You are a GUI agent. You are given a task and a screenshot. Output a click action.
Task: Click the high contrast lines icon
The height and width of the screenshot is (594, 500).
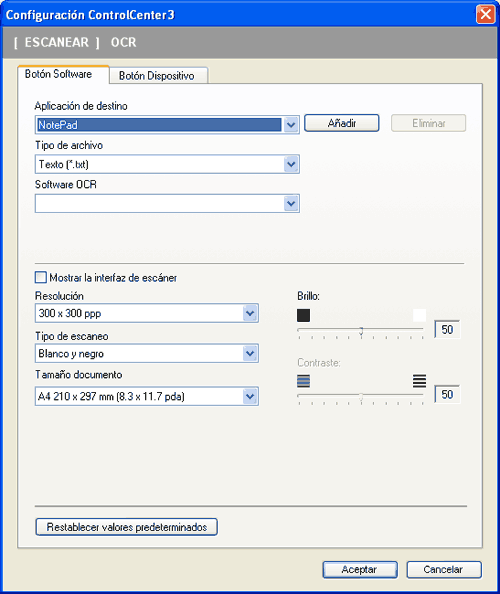[x=419, y=381]
